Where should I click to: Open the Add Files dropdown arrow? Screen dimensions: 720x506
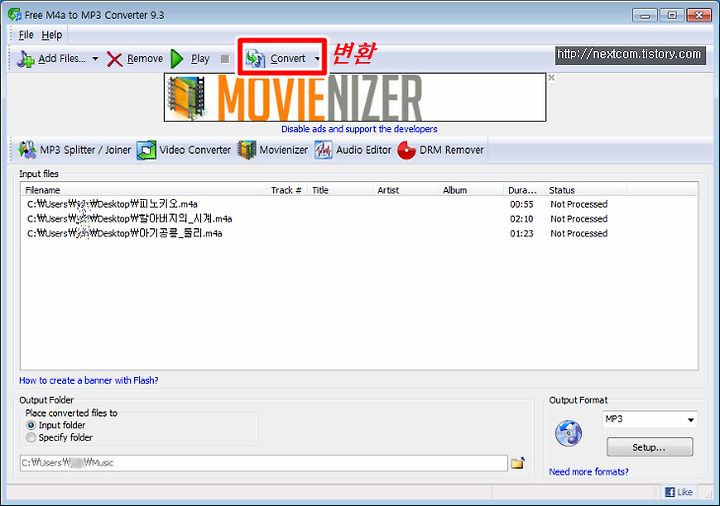95,59
